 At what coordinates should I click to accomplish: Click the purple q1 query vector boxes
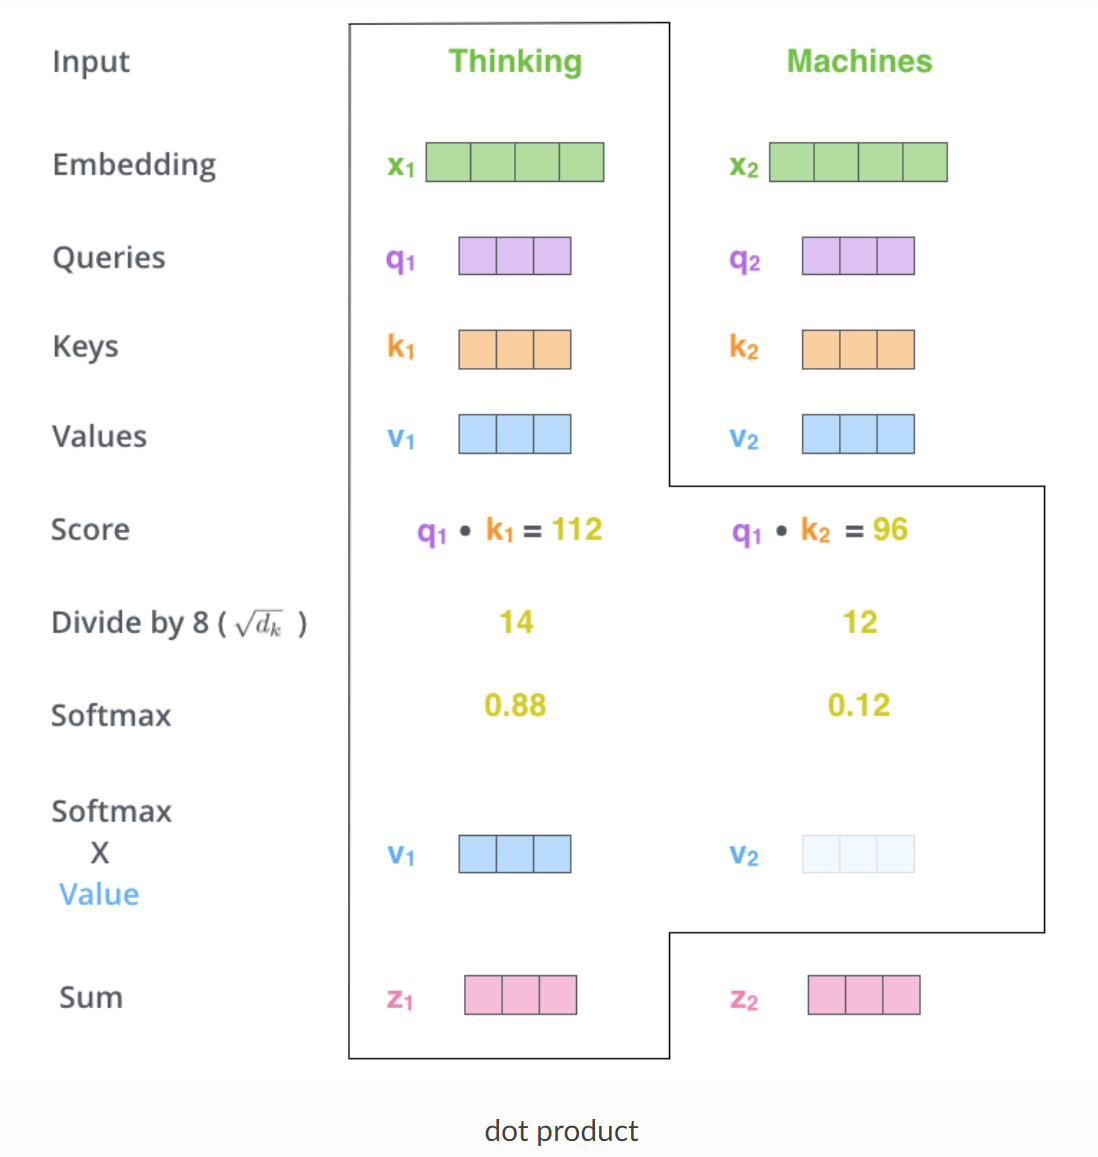(515, 256)
